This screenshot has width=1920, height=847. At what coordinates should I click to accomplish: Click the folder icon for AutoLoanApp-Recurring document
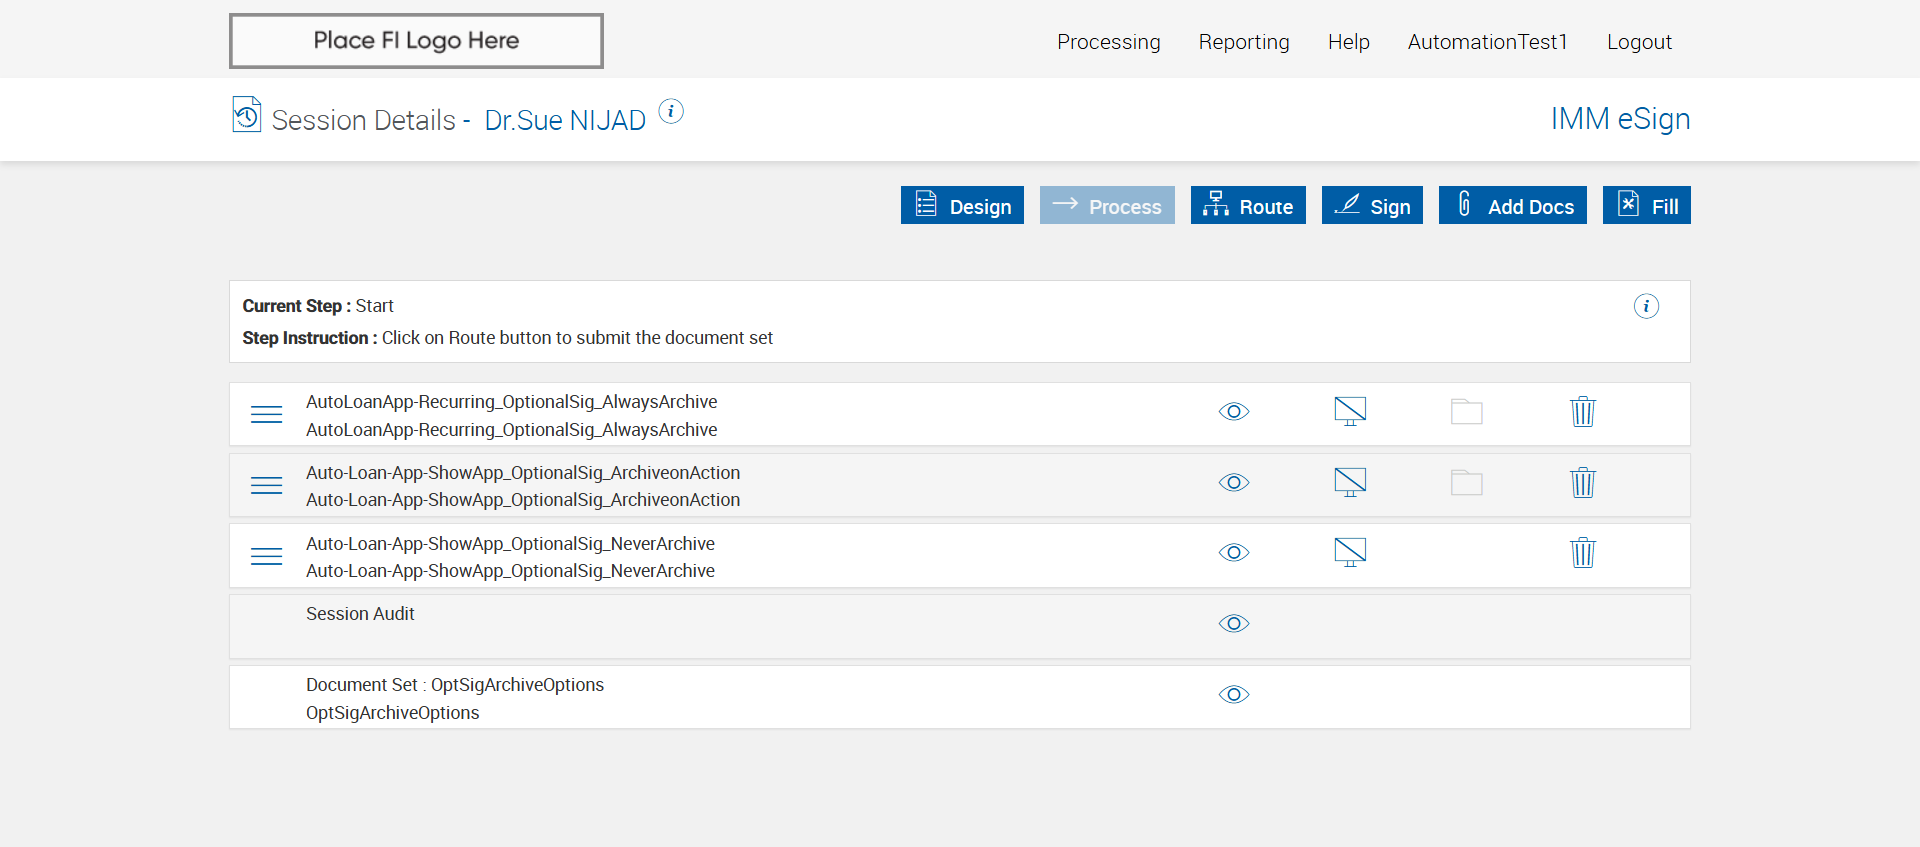coord(1466,411)
